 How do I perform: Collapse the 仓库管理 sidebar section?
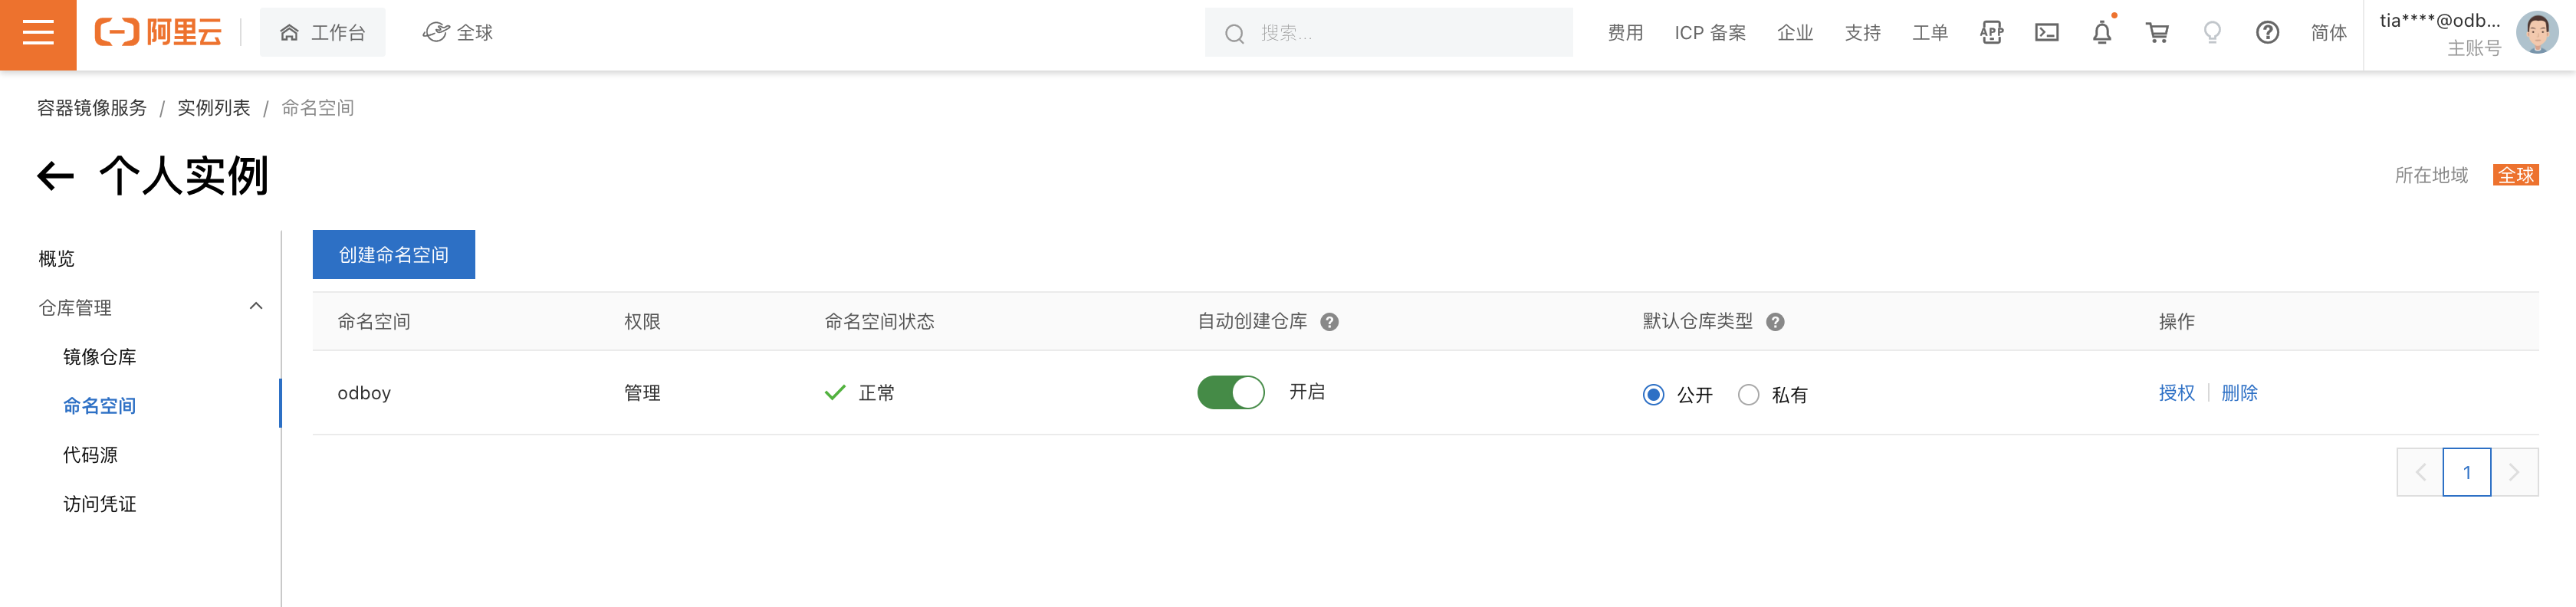[256, 307]
